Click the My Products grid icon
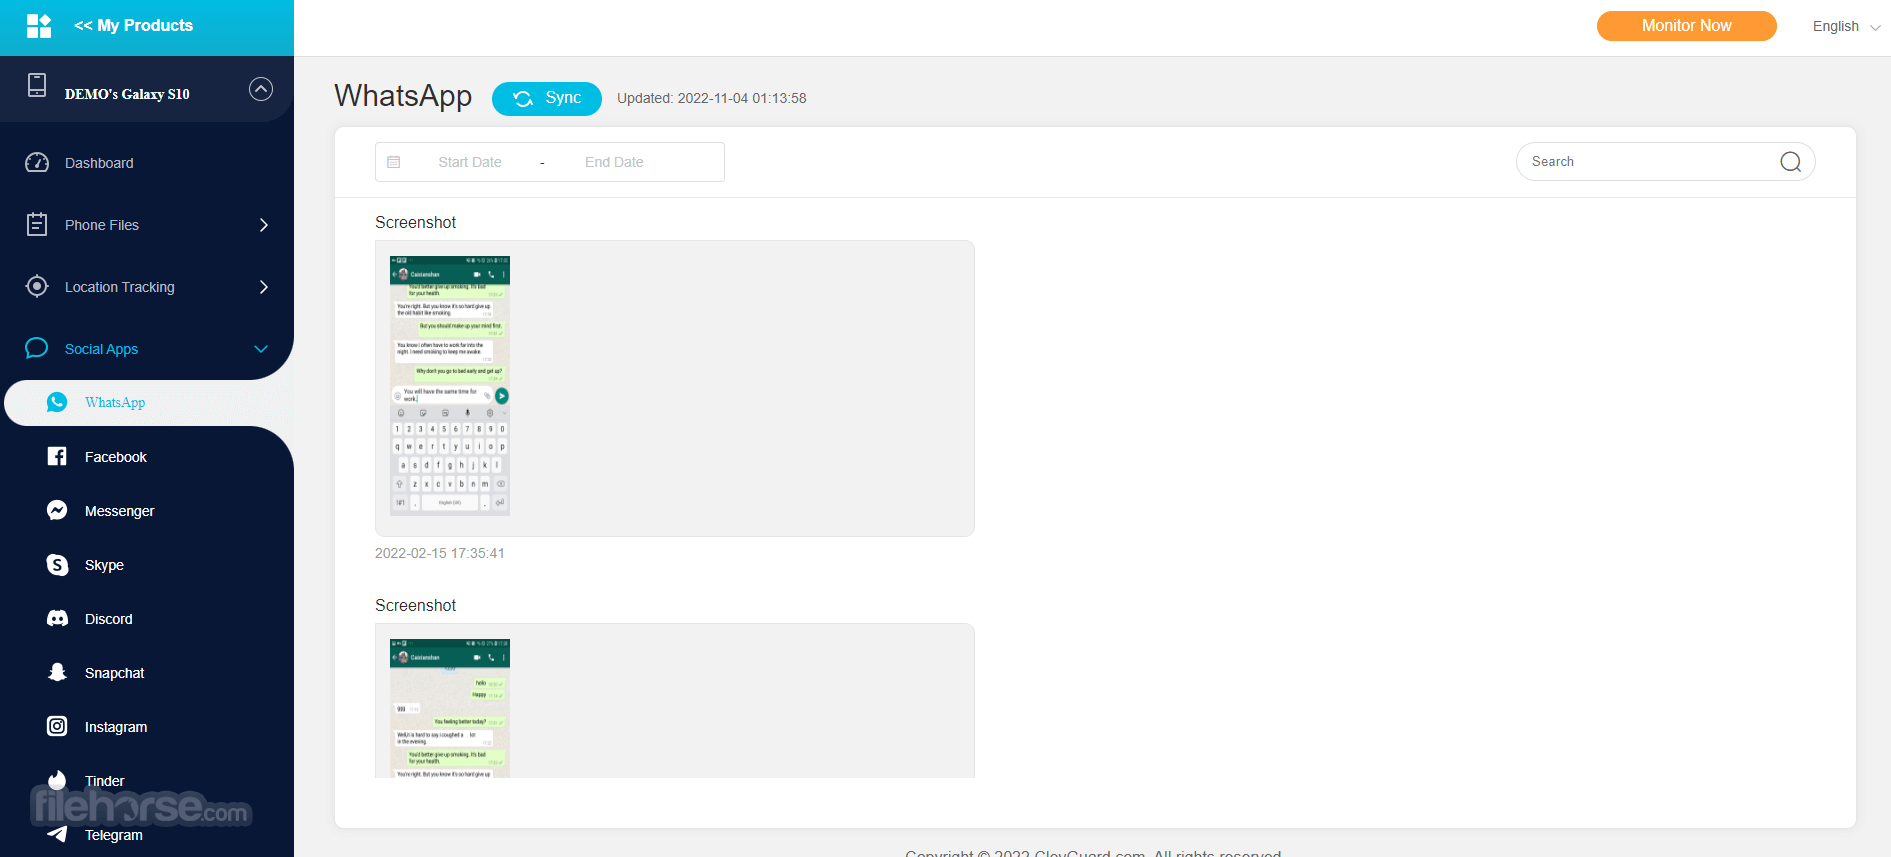 [39, 26]
